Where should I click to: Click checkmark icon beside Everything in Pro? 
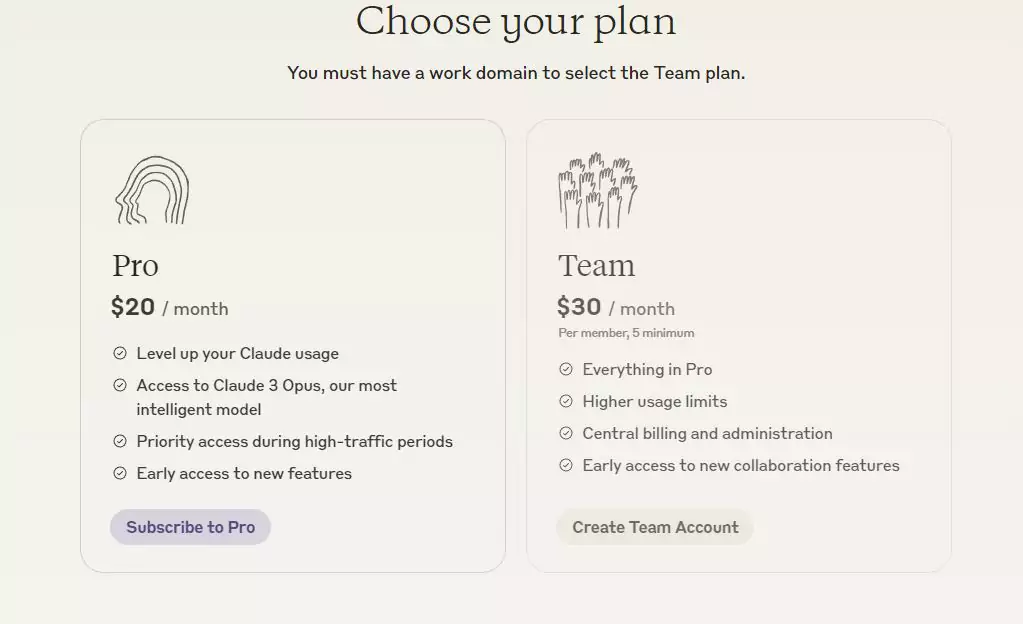coord(566,369)
